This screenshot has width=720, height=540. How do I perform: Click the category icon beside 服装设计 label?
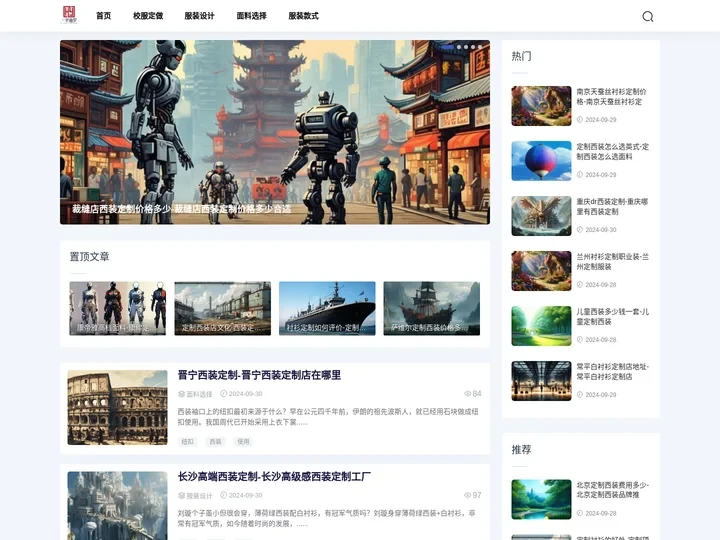[x=181, y=495]
